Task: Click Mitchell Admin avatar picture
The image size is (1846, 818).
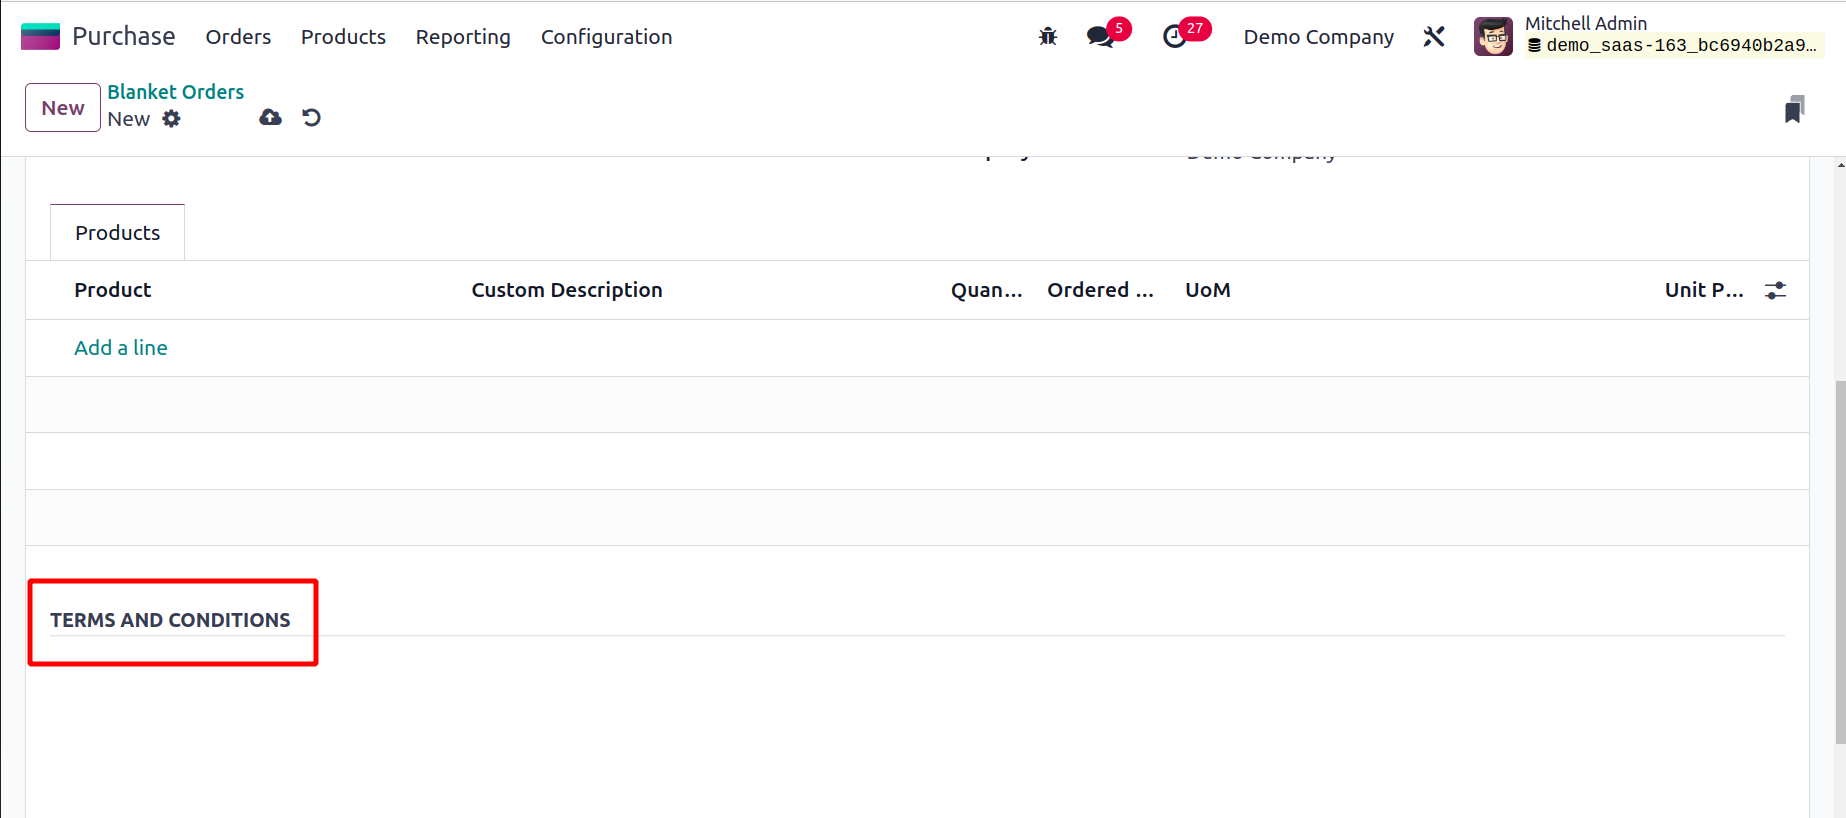Action: [x=1492, y=37]
